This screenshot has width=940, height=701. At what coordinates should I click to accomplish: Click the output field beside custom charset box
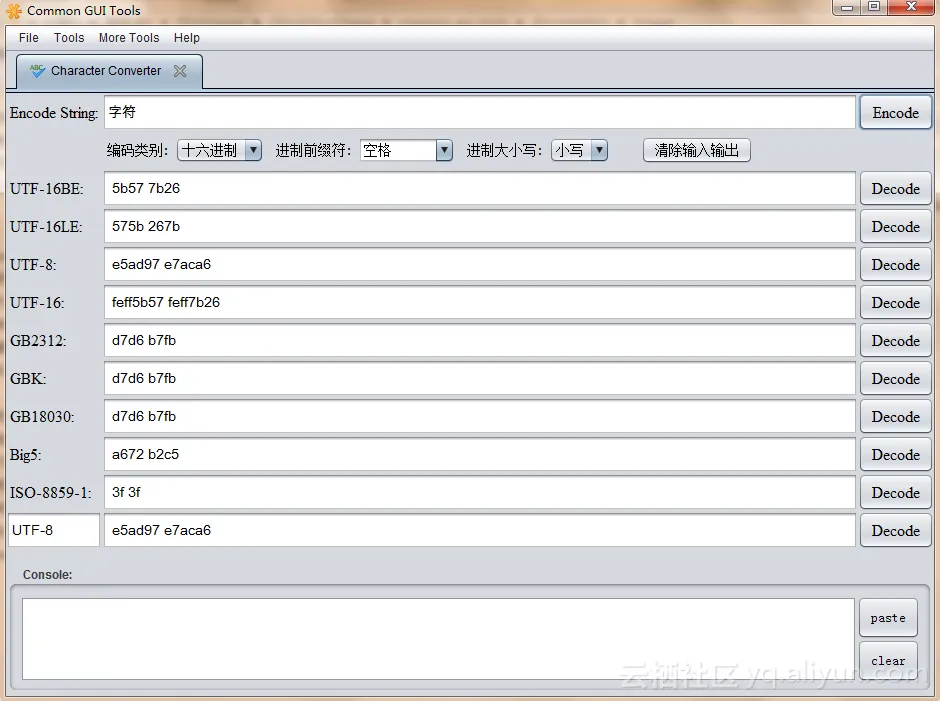480,530
